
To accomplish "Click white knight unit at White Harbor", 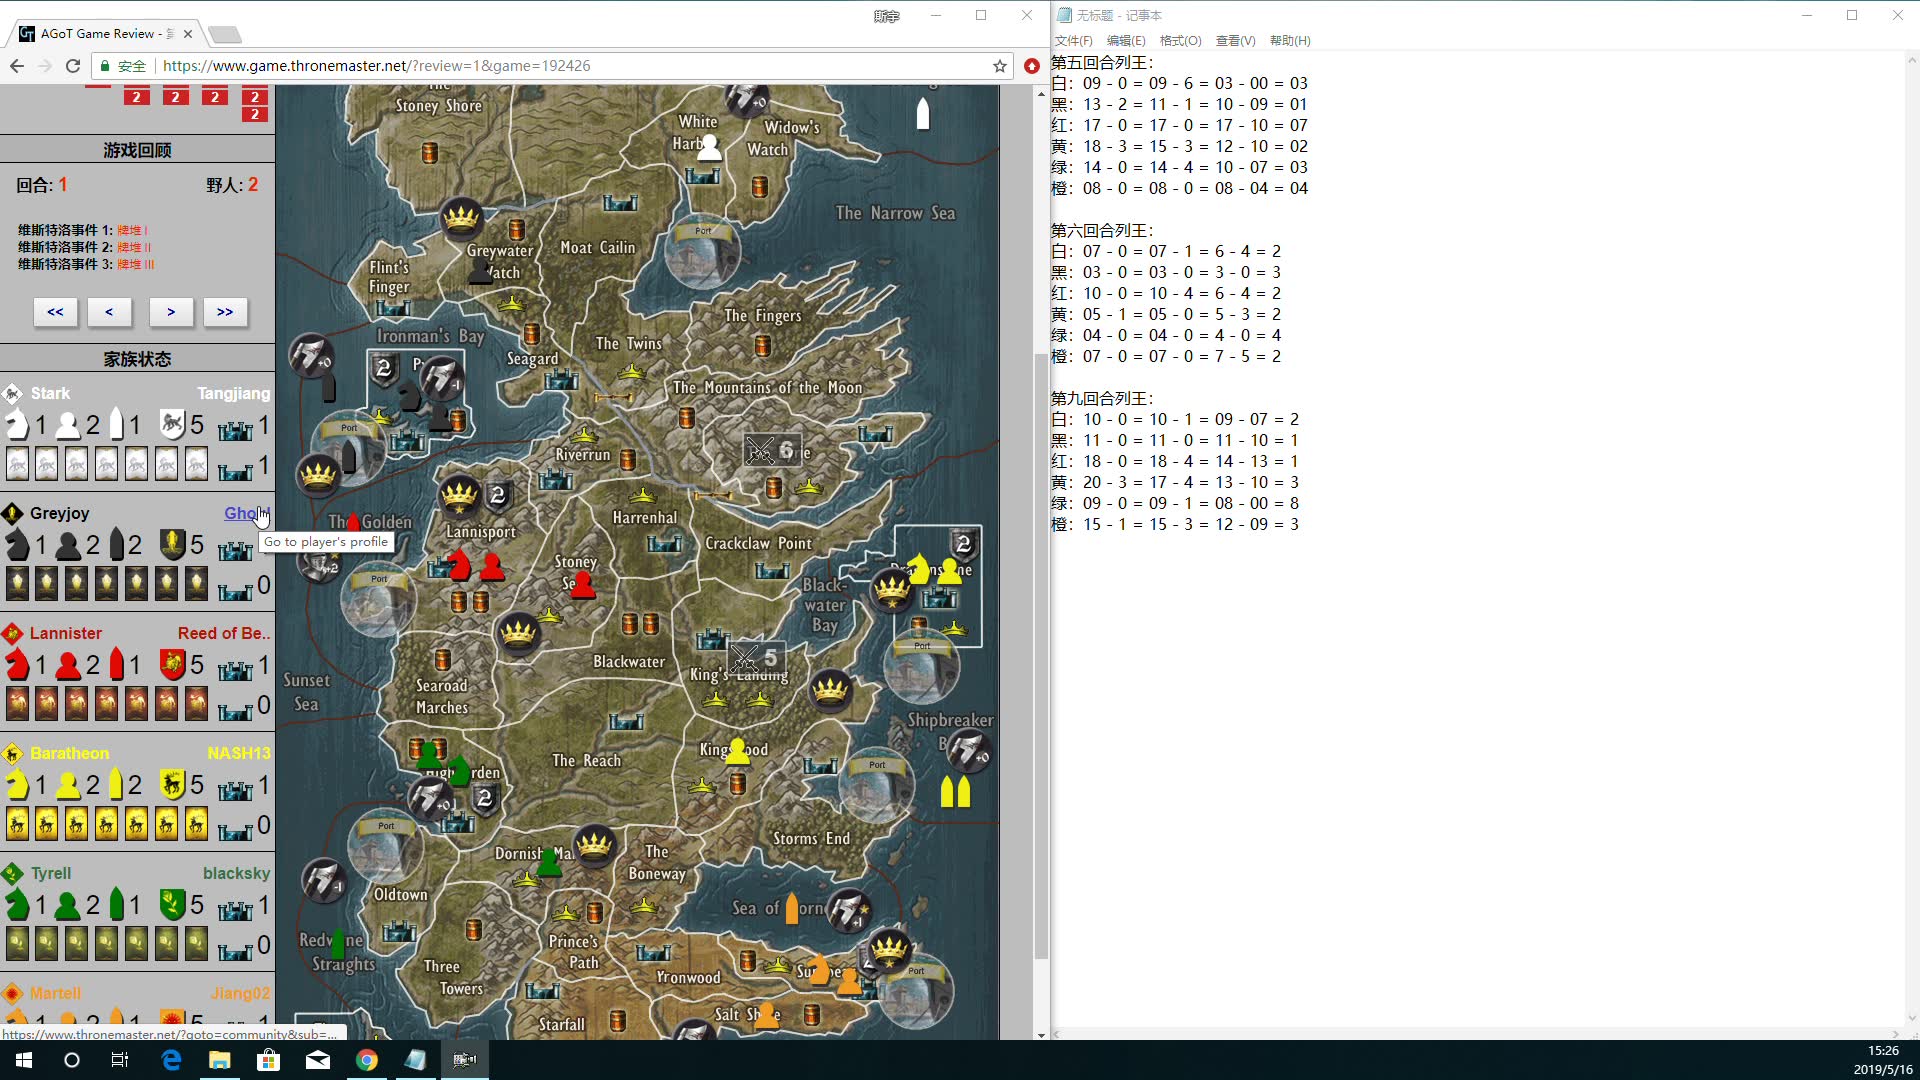I will pyautogui.click(x=709, y=147).
